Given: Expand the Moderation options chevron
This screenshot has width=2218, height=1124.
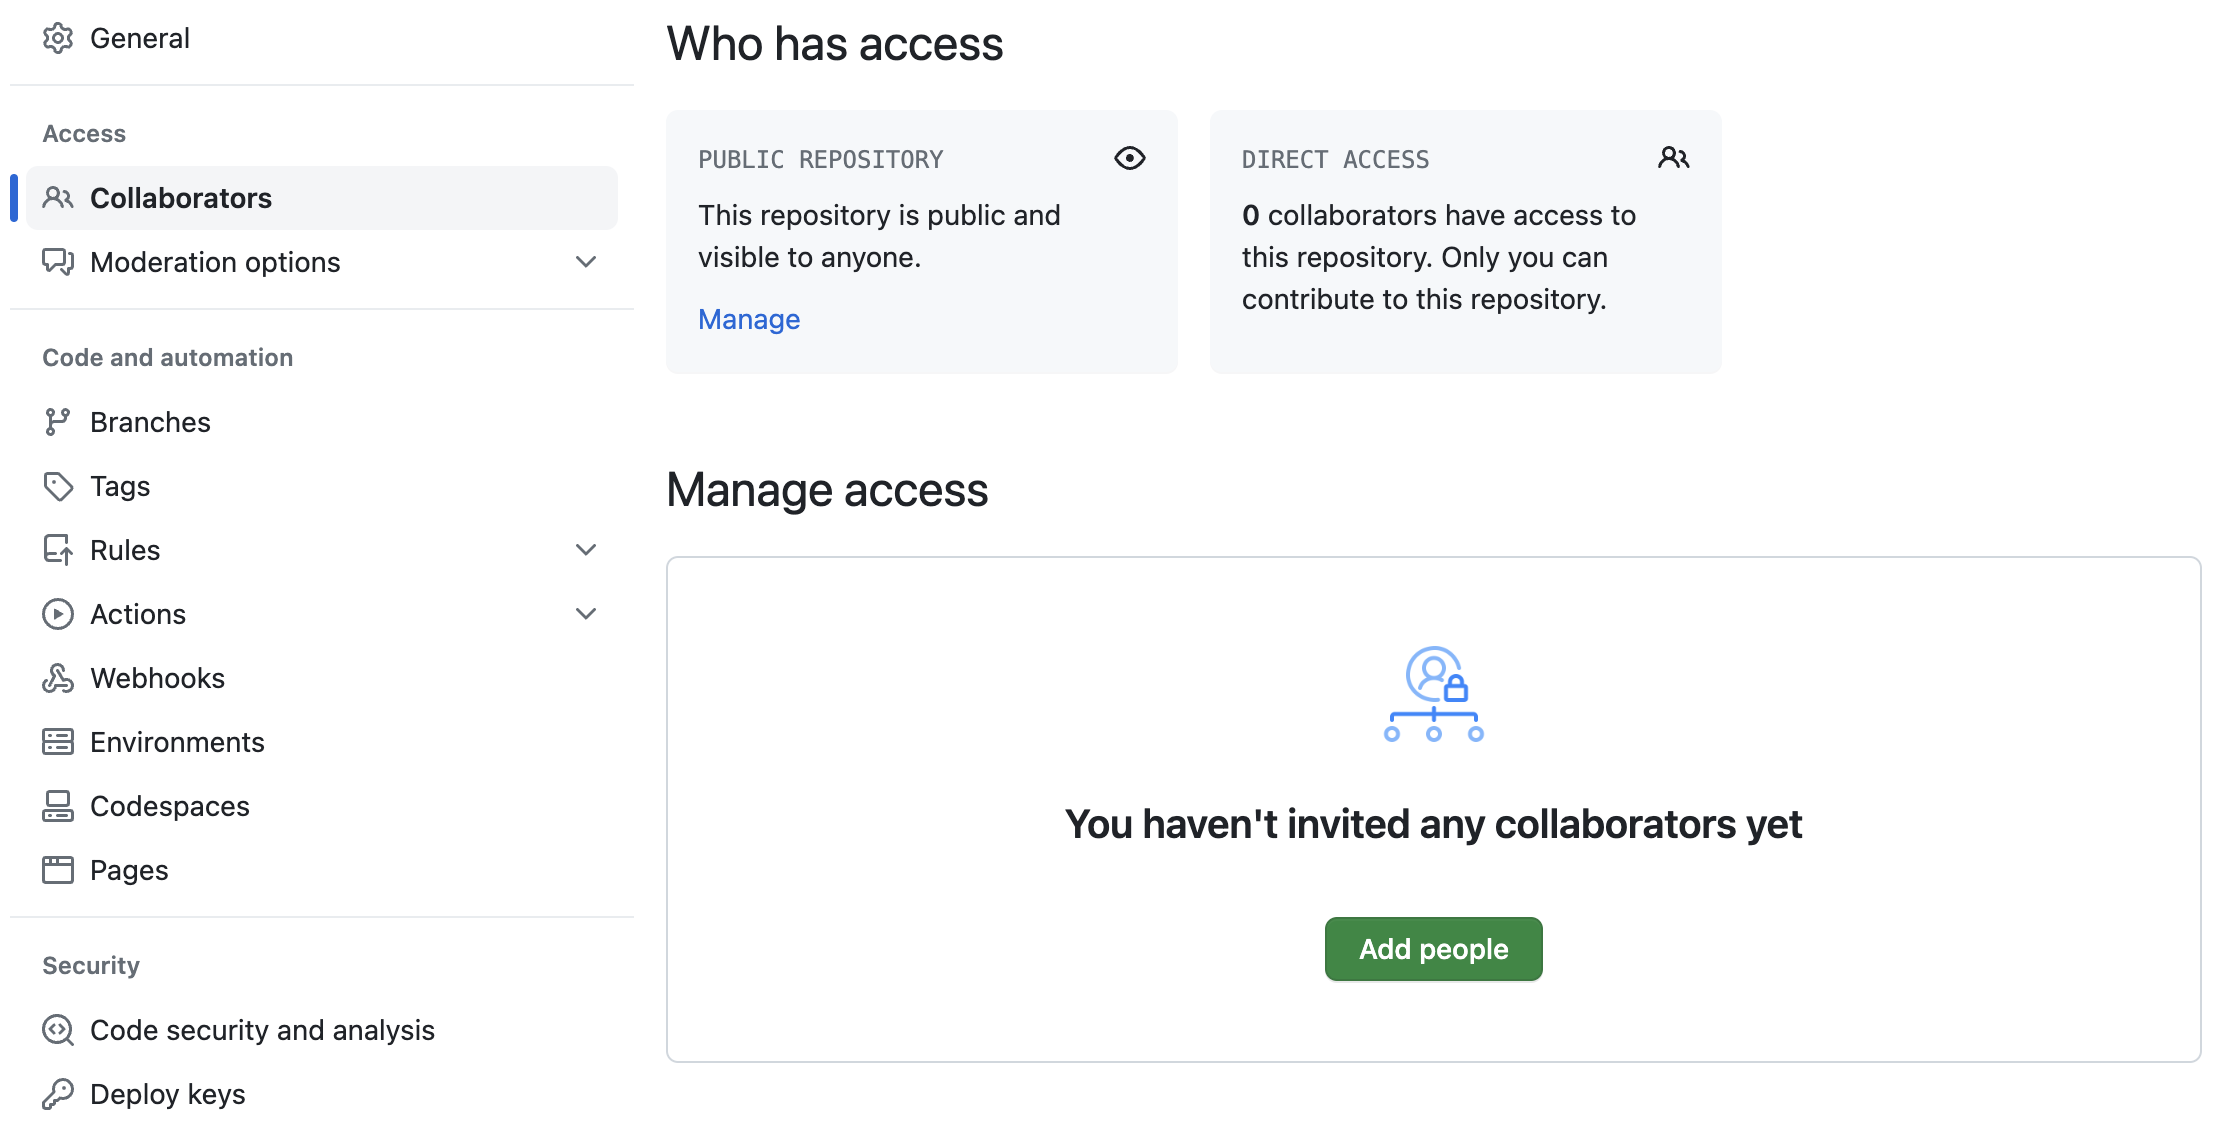Looking at the screenshot, I should point(586,262).
